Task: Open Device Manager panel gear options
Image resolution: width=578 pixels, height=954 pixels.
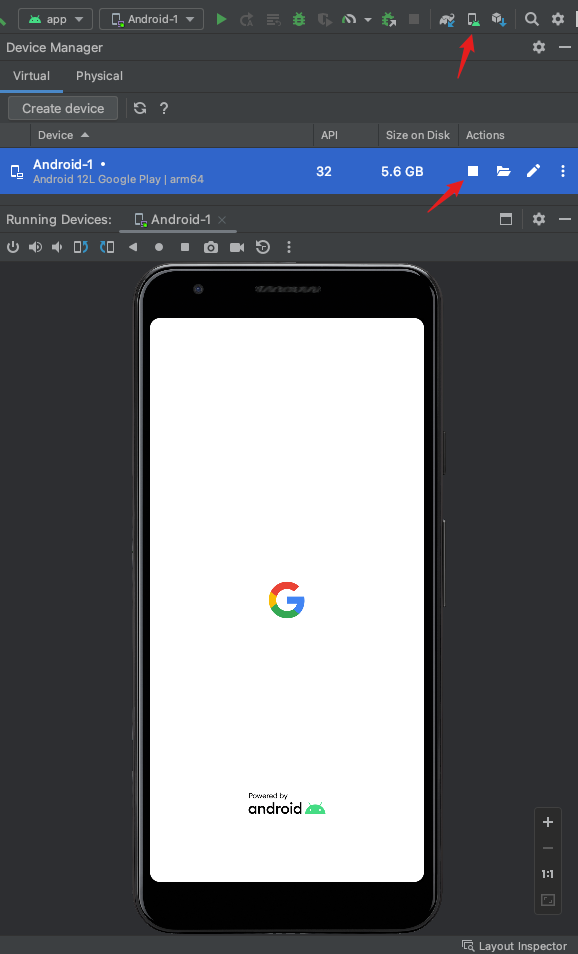Action: tap(539, 47)
